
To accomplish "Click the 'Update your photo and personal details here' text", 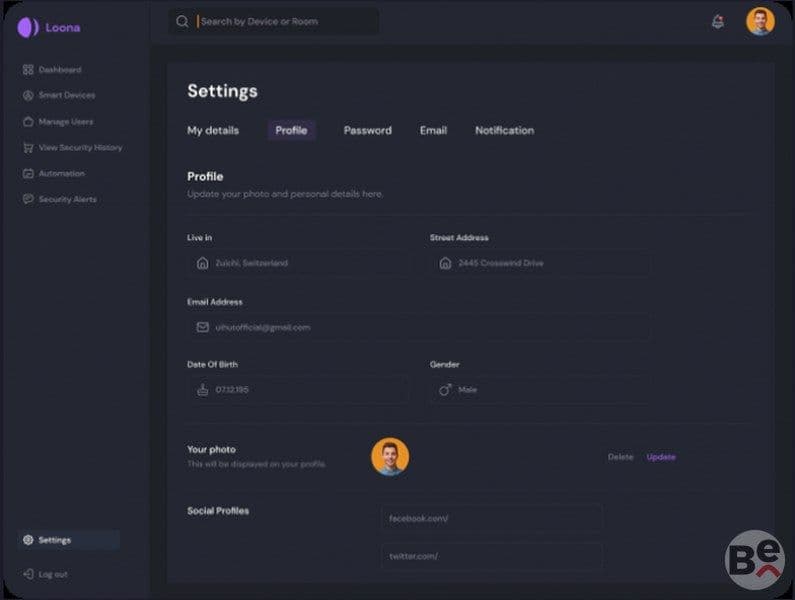I will [285, 194].
